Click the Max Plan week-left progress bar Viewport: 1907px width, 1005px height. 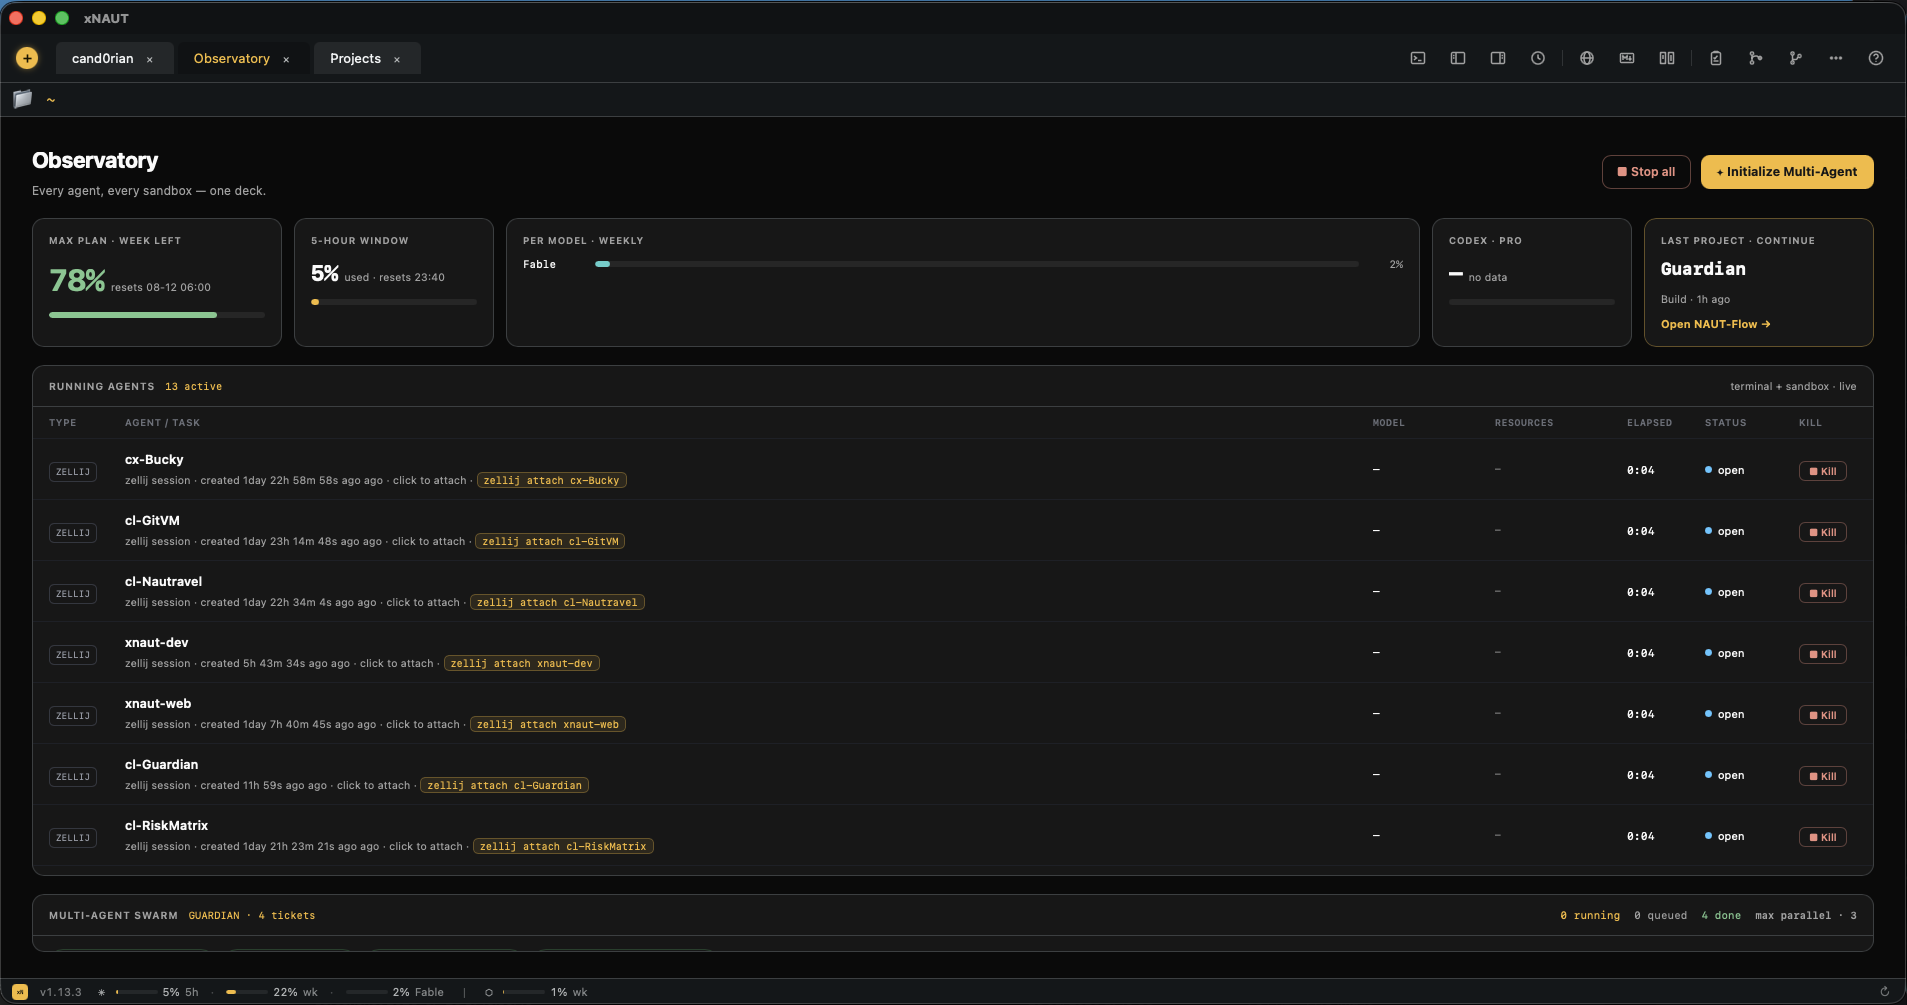pyautogui.click(x=157, y=315)
